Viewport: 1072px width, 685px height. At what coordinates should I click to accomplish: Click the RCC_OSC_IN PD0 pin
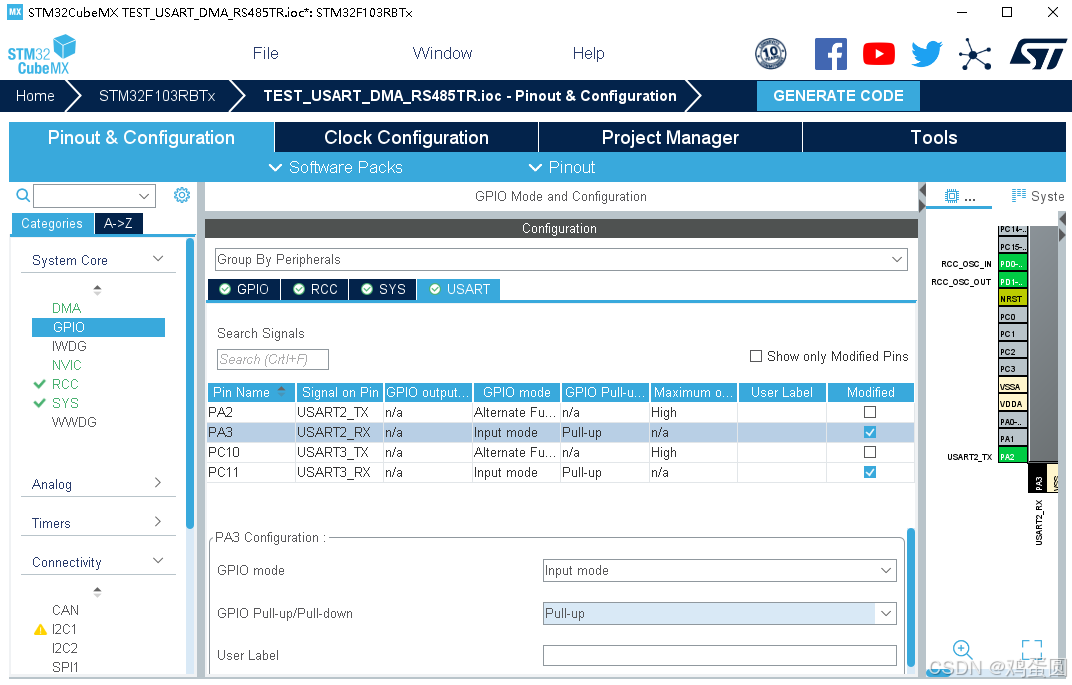click(x=1013, y=264)
